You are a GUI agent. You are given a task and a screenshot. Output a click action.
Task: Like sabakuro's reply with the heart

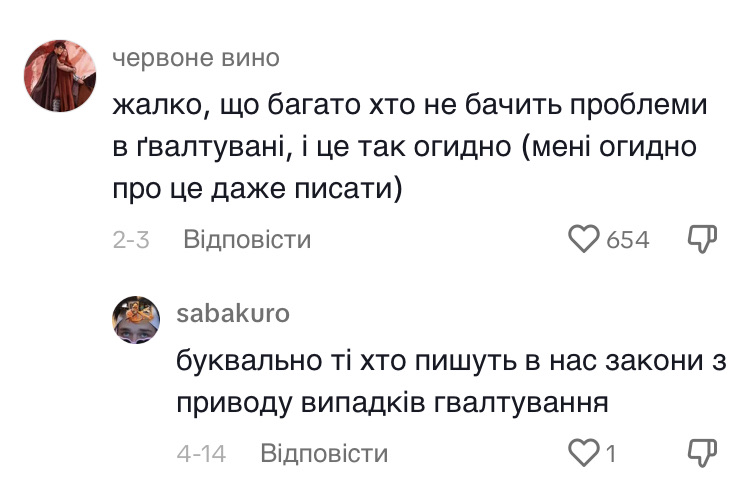coord(583,454)
